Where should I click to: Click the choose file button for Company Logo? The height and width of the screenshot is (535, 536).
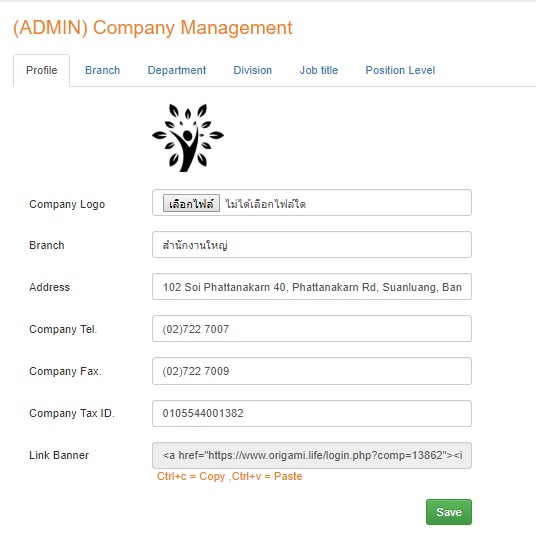191,204
